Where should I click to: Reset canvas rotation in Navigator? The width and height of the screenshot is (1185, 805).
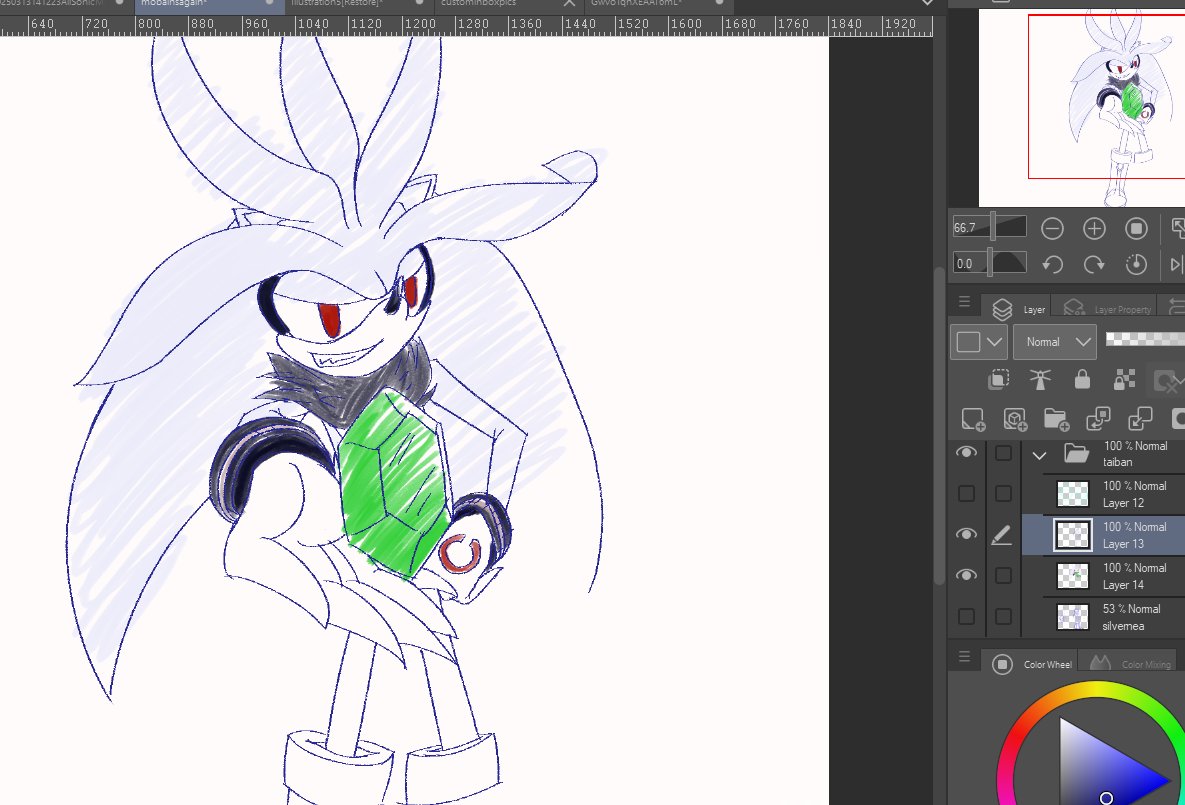coord(1136,264)
